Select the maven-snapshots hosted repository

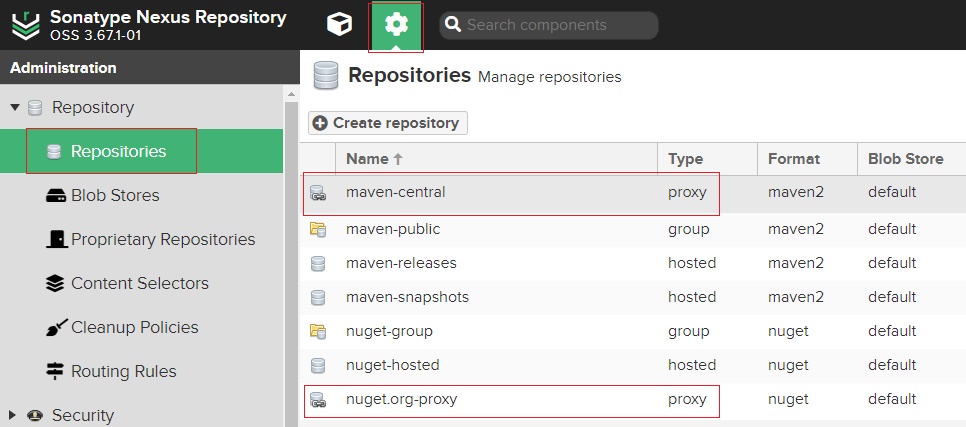(407, 298)
